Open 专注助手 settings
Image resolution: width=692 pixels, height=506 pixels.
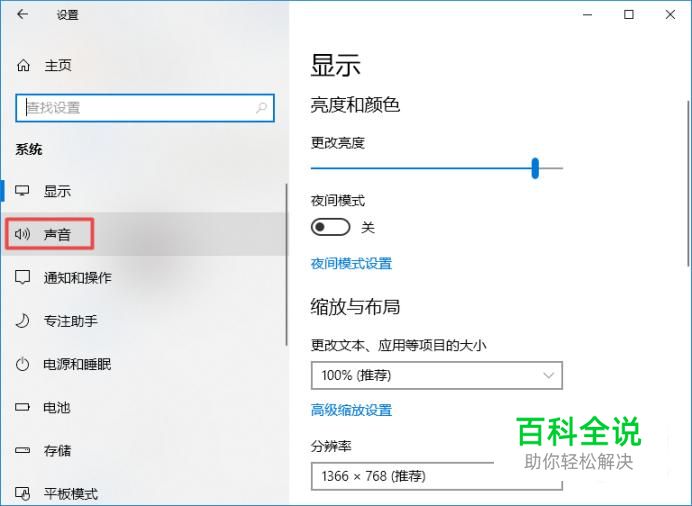(144, 321)
